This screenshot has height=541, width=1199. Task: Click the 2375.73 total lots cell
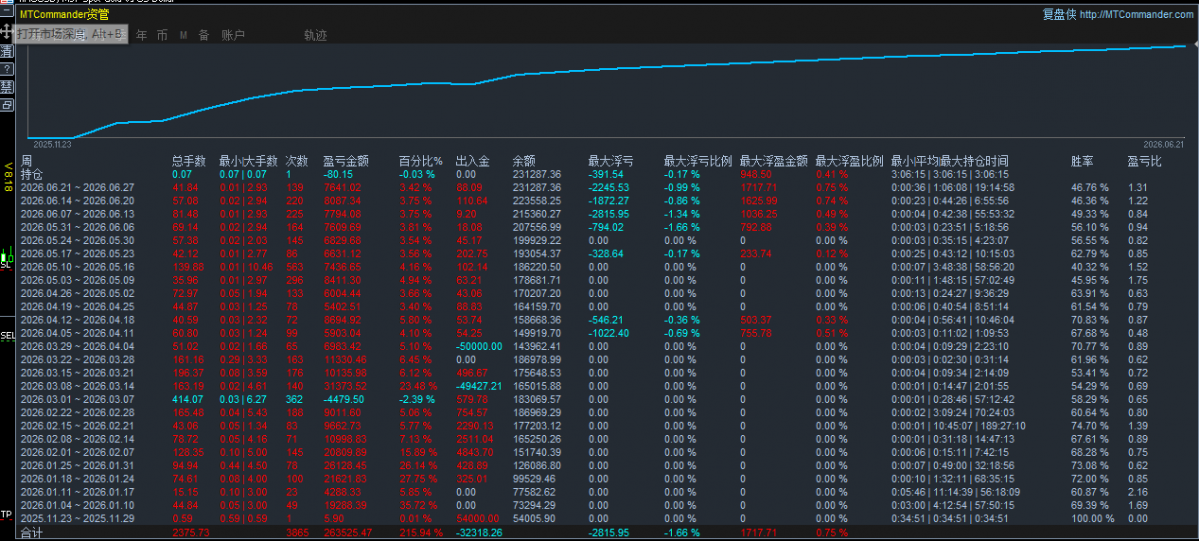coord(191,532)
